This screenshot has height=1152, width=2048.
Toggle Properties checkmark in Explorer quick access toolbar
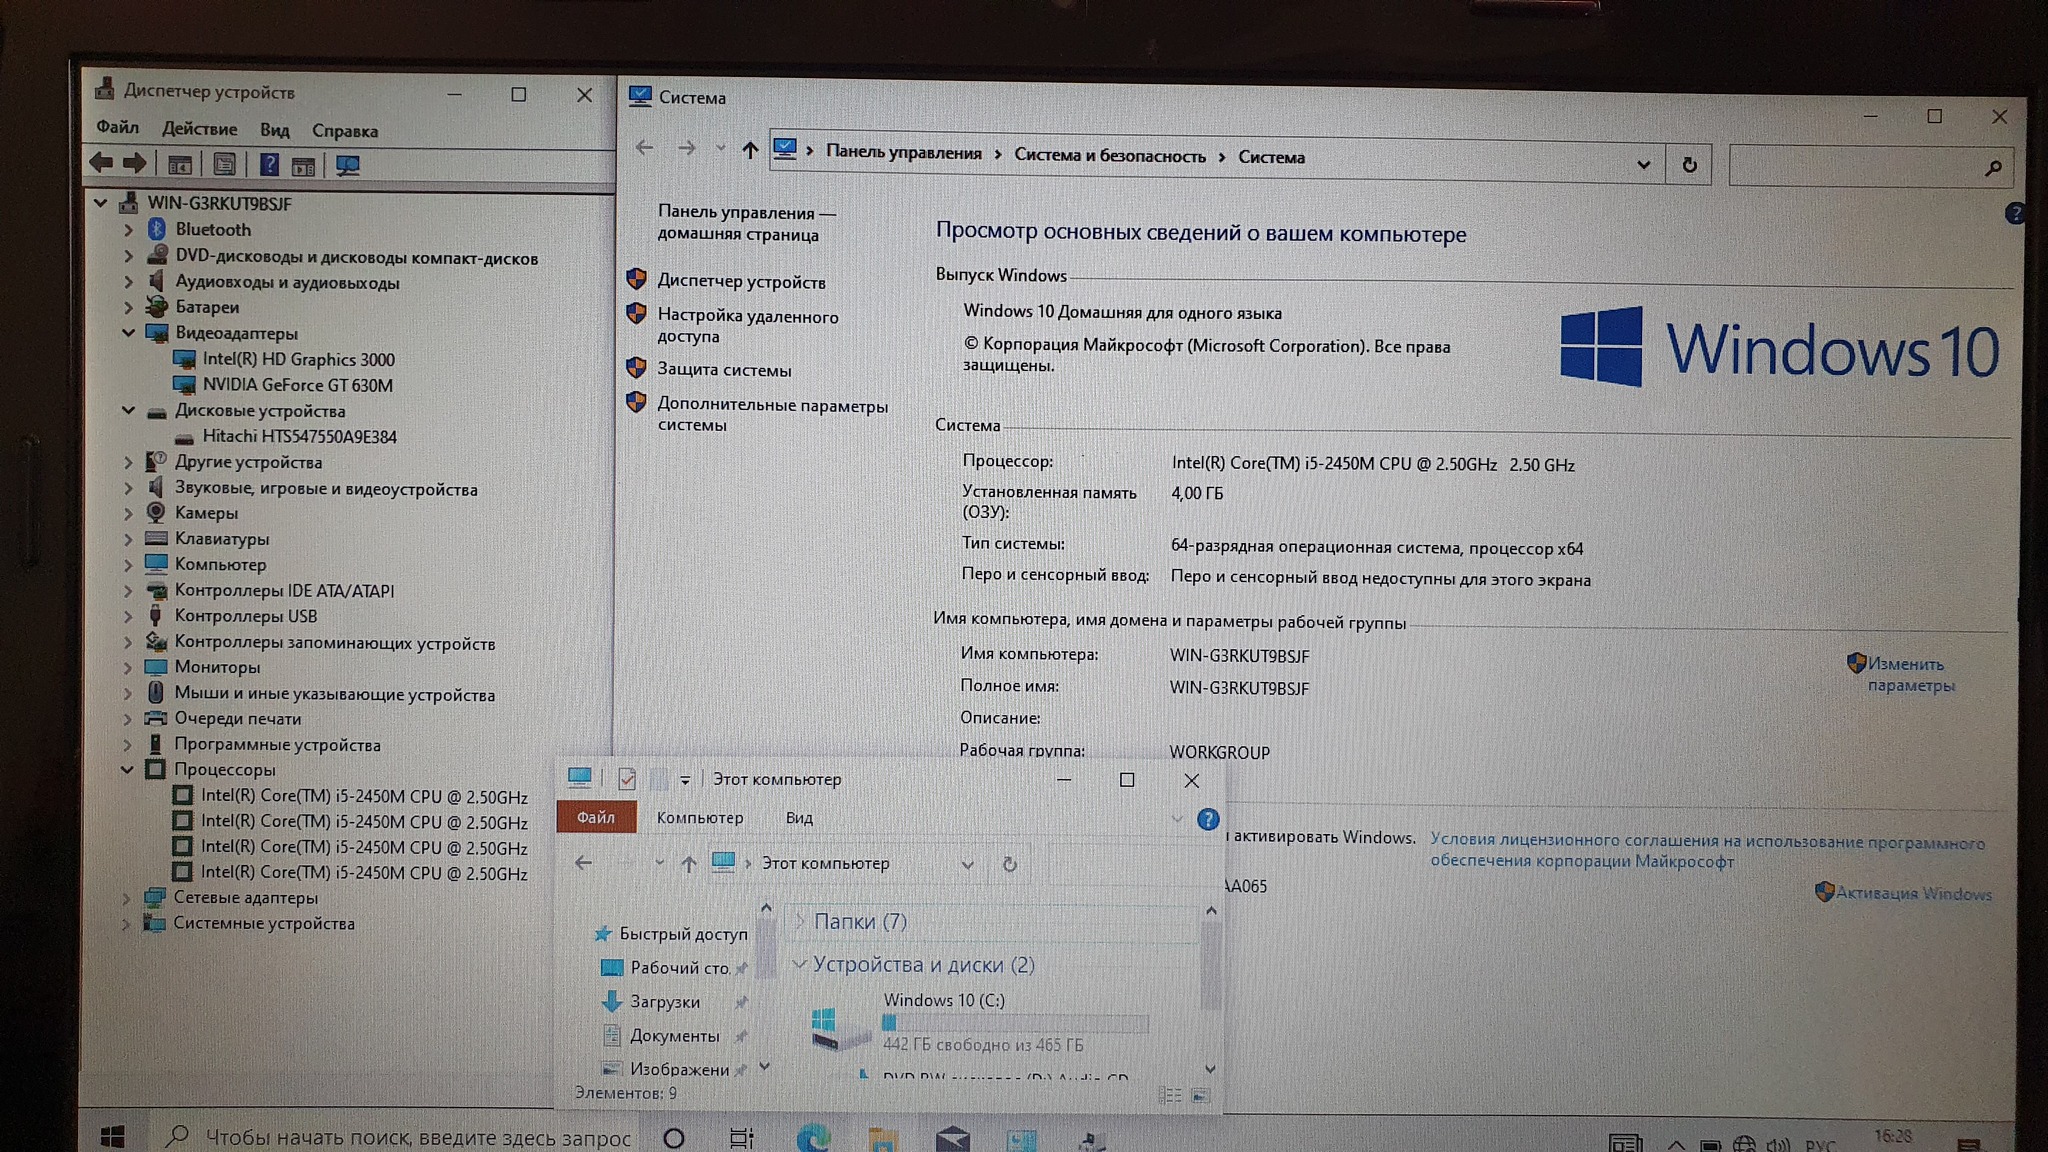[x=627, y=779]
